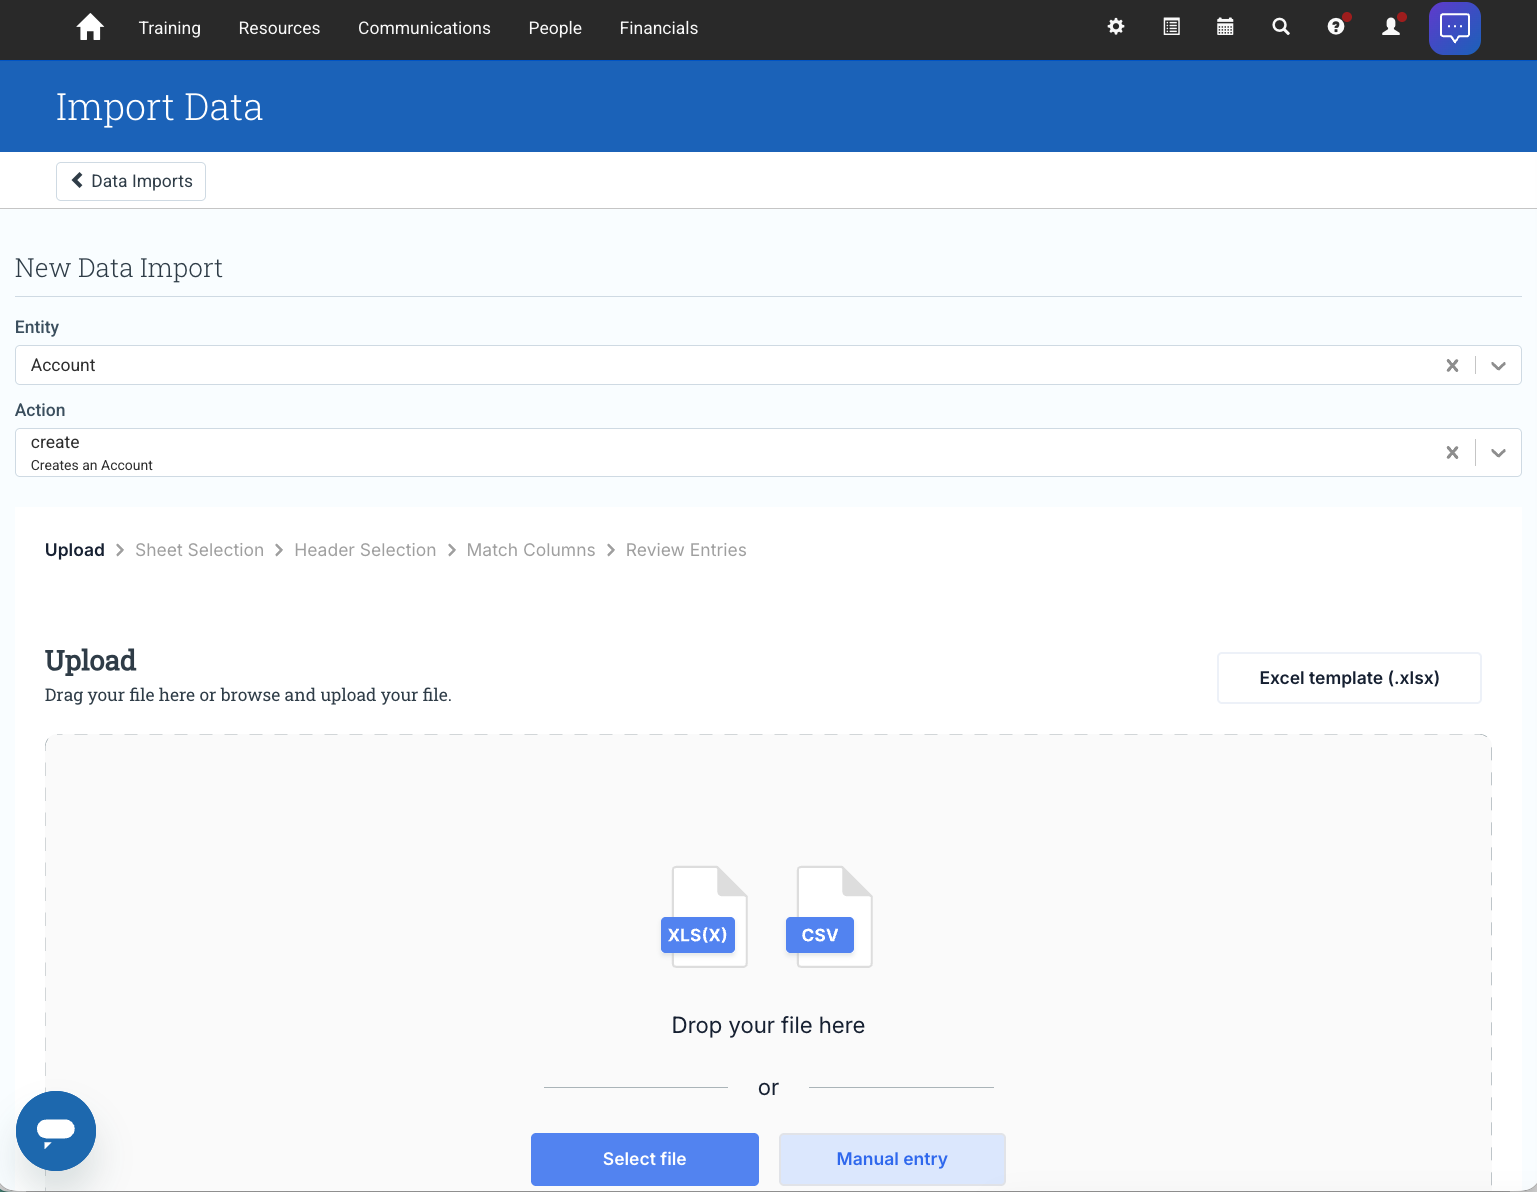The width and height of the screenshot is (1537, 1192).
Task: Select the Upload step in breadcrumb
Action: [75, 550]
